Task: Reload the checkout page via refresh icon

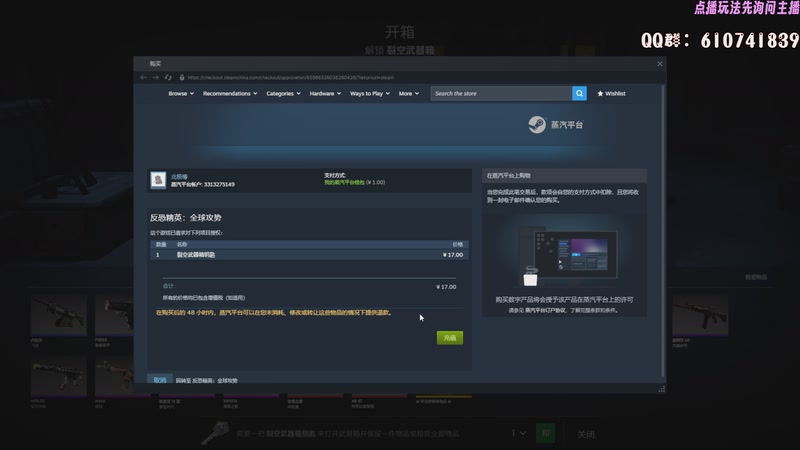Action: (168, 78)
